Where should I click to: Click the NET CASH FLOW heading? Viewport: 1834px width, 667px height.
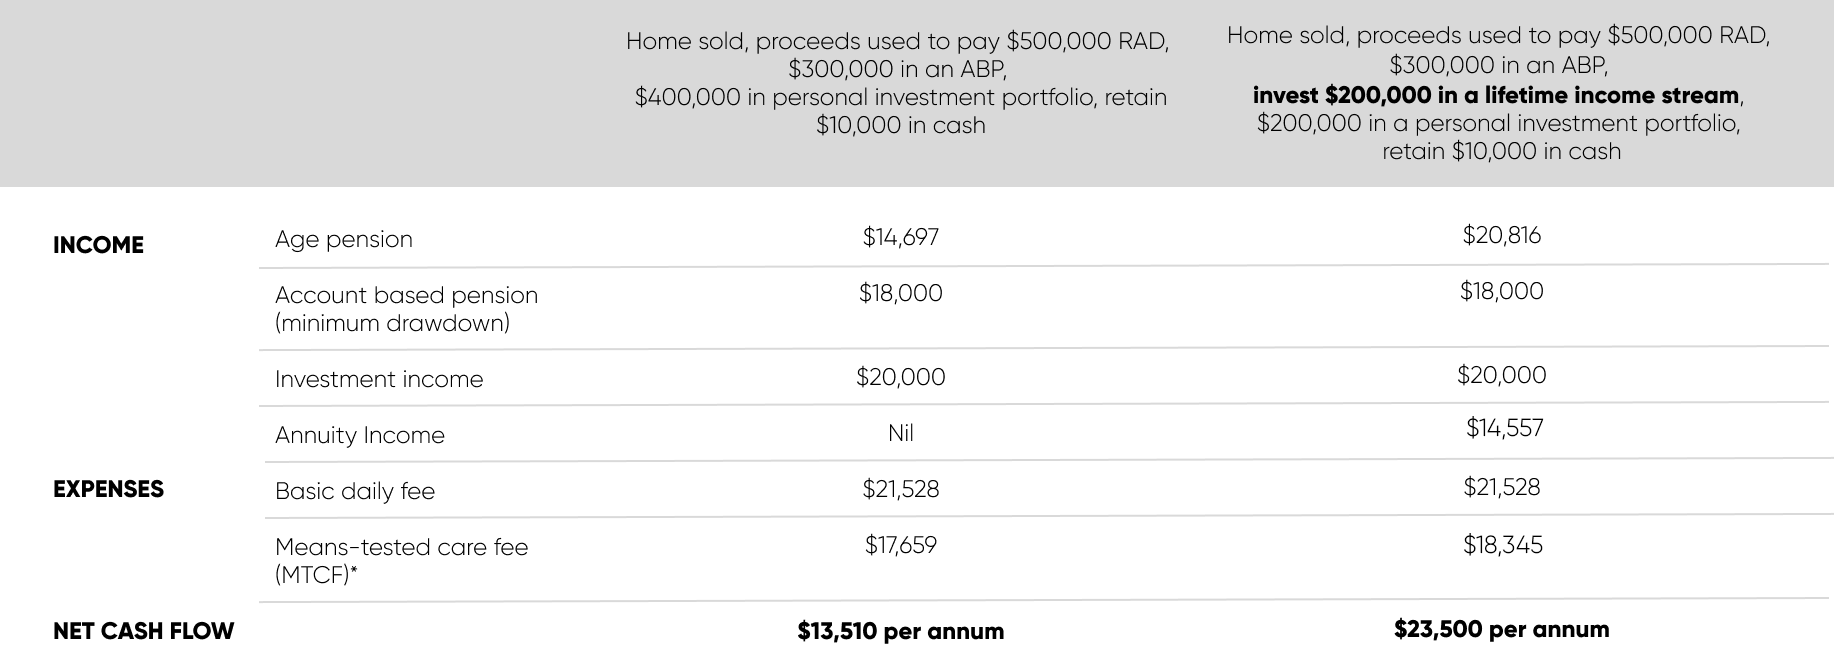pyautogui.click(x=143, y=631)
